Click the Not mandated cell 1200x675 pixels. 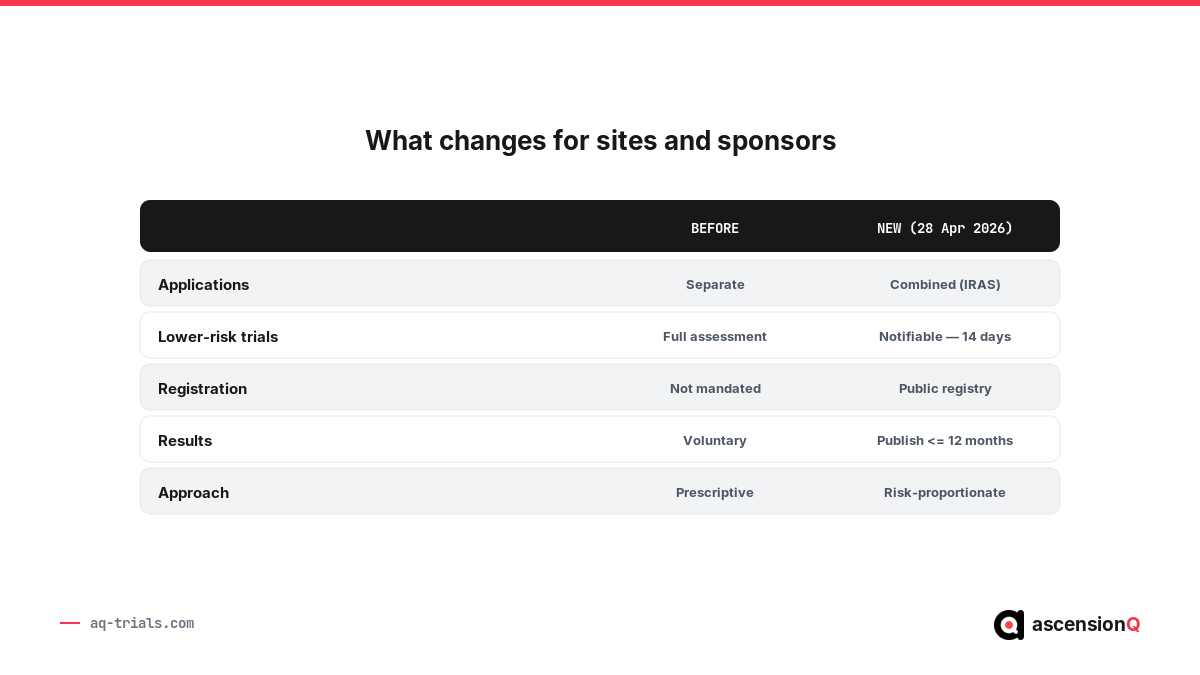pyautogui.click(x=715, y=389)
